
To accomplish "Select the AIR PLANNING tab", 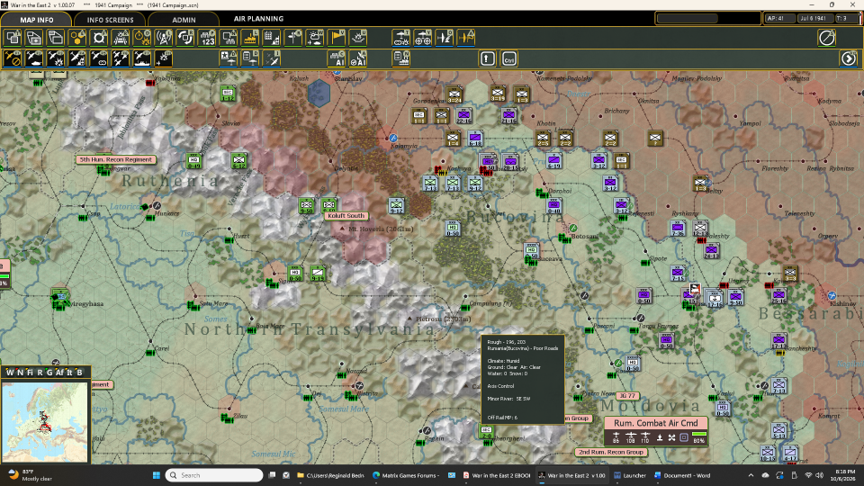I will pos(258,19).
